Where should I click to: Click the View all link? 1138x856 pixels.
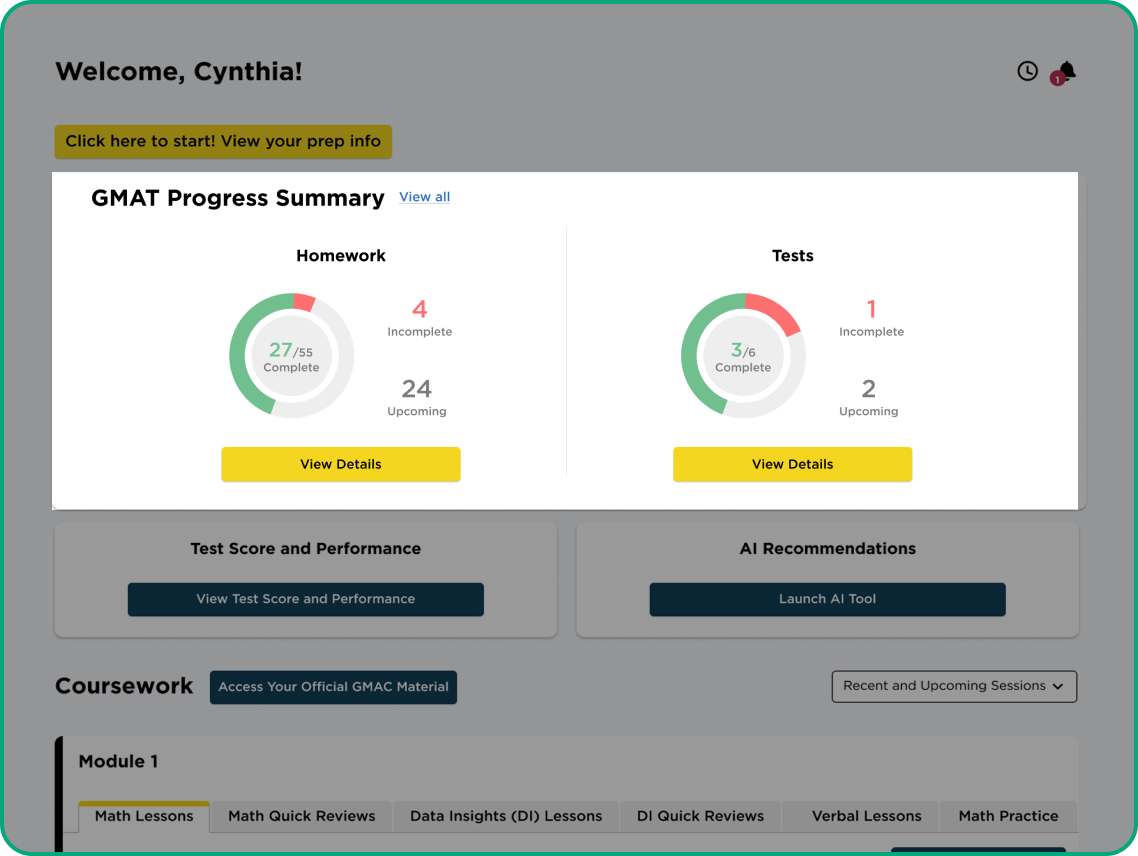pyautogui.click(x=424, y=197)
